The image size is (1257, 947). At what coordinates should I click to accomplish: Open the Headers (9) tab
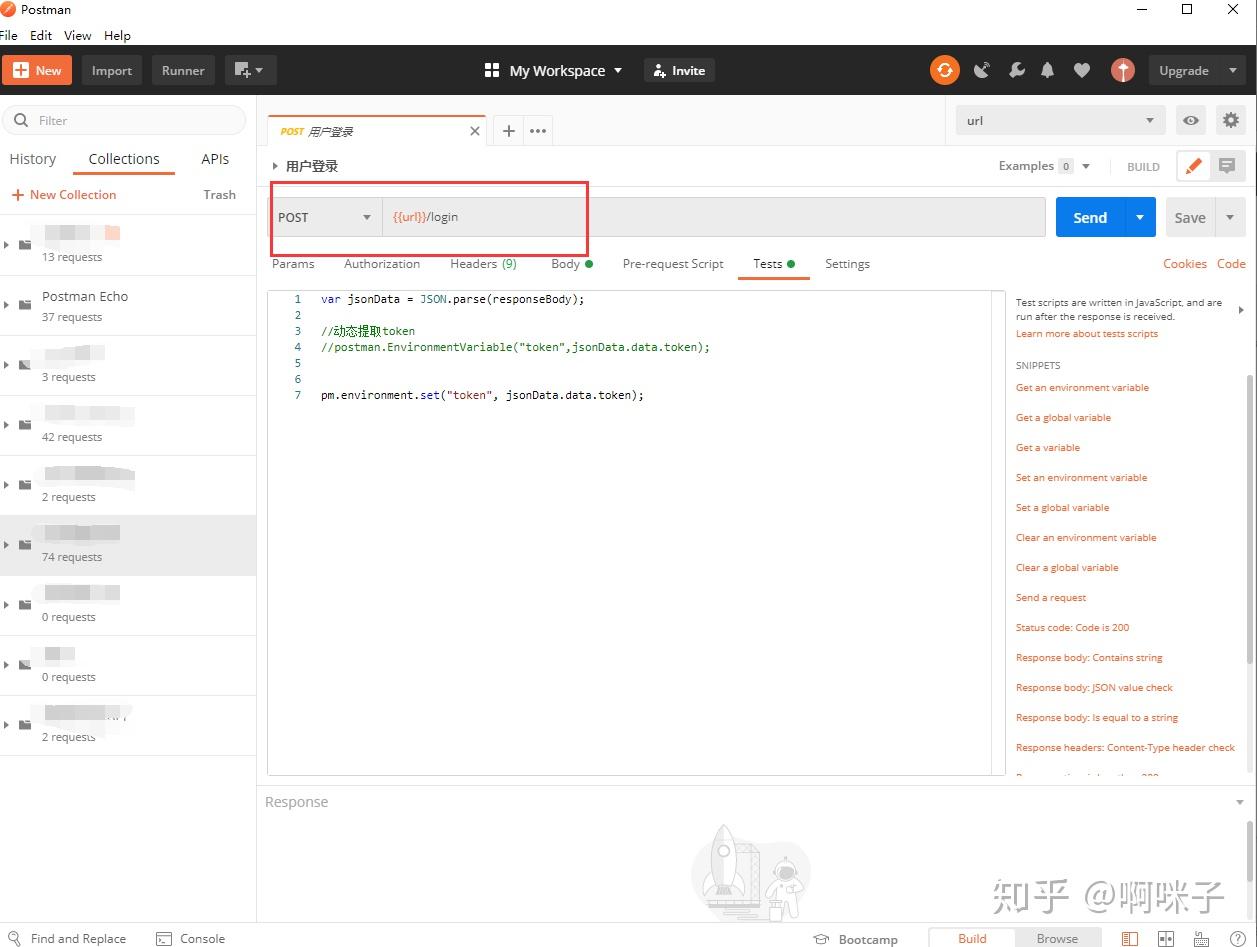[x=483, y=264]
